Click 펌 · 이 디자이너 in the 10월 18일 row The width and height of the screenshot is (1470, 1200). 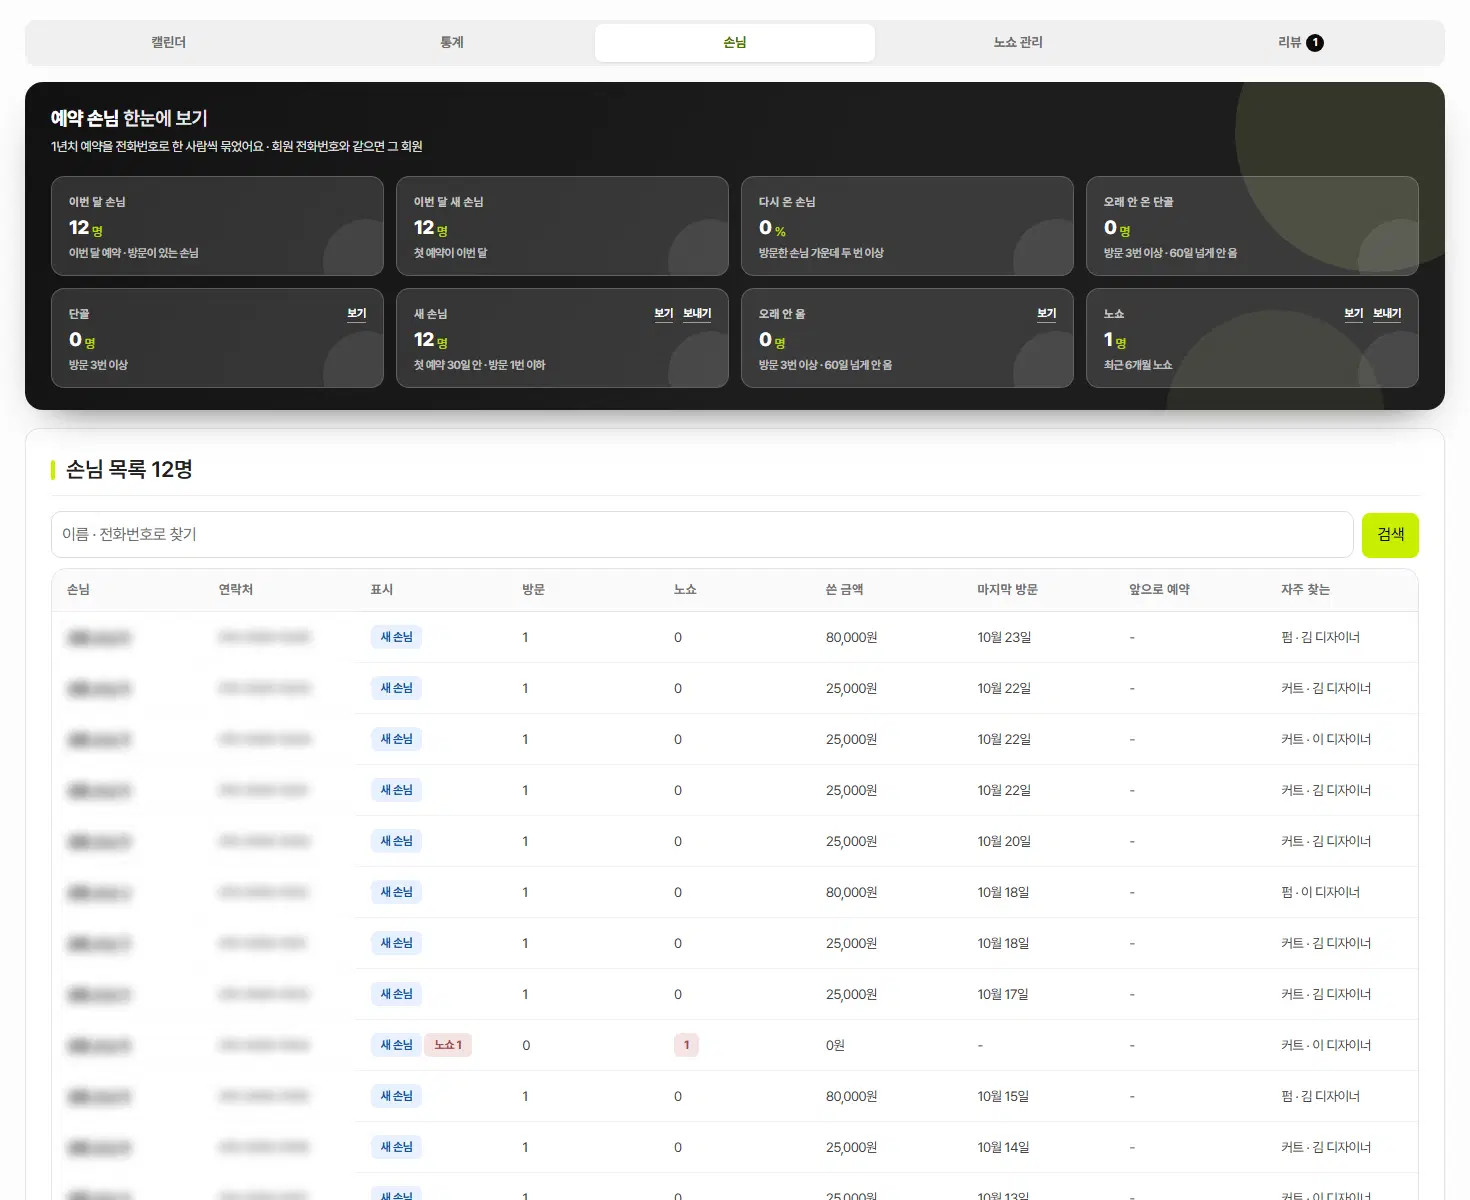[x=1320, y=892]
